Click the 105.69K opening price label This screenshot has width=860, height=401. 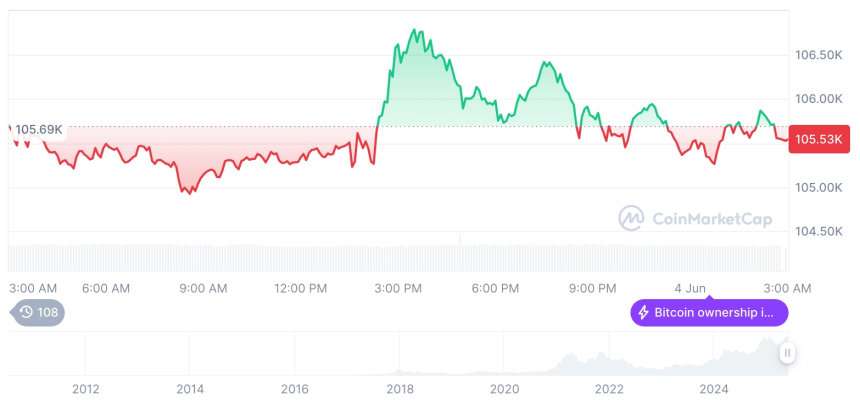pos(40,129)
